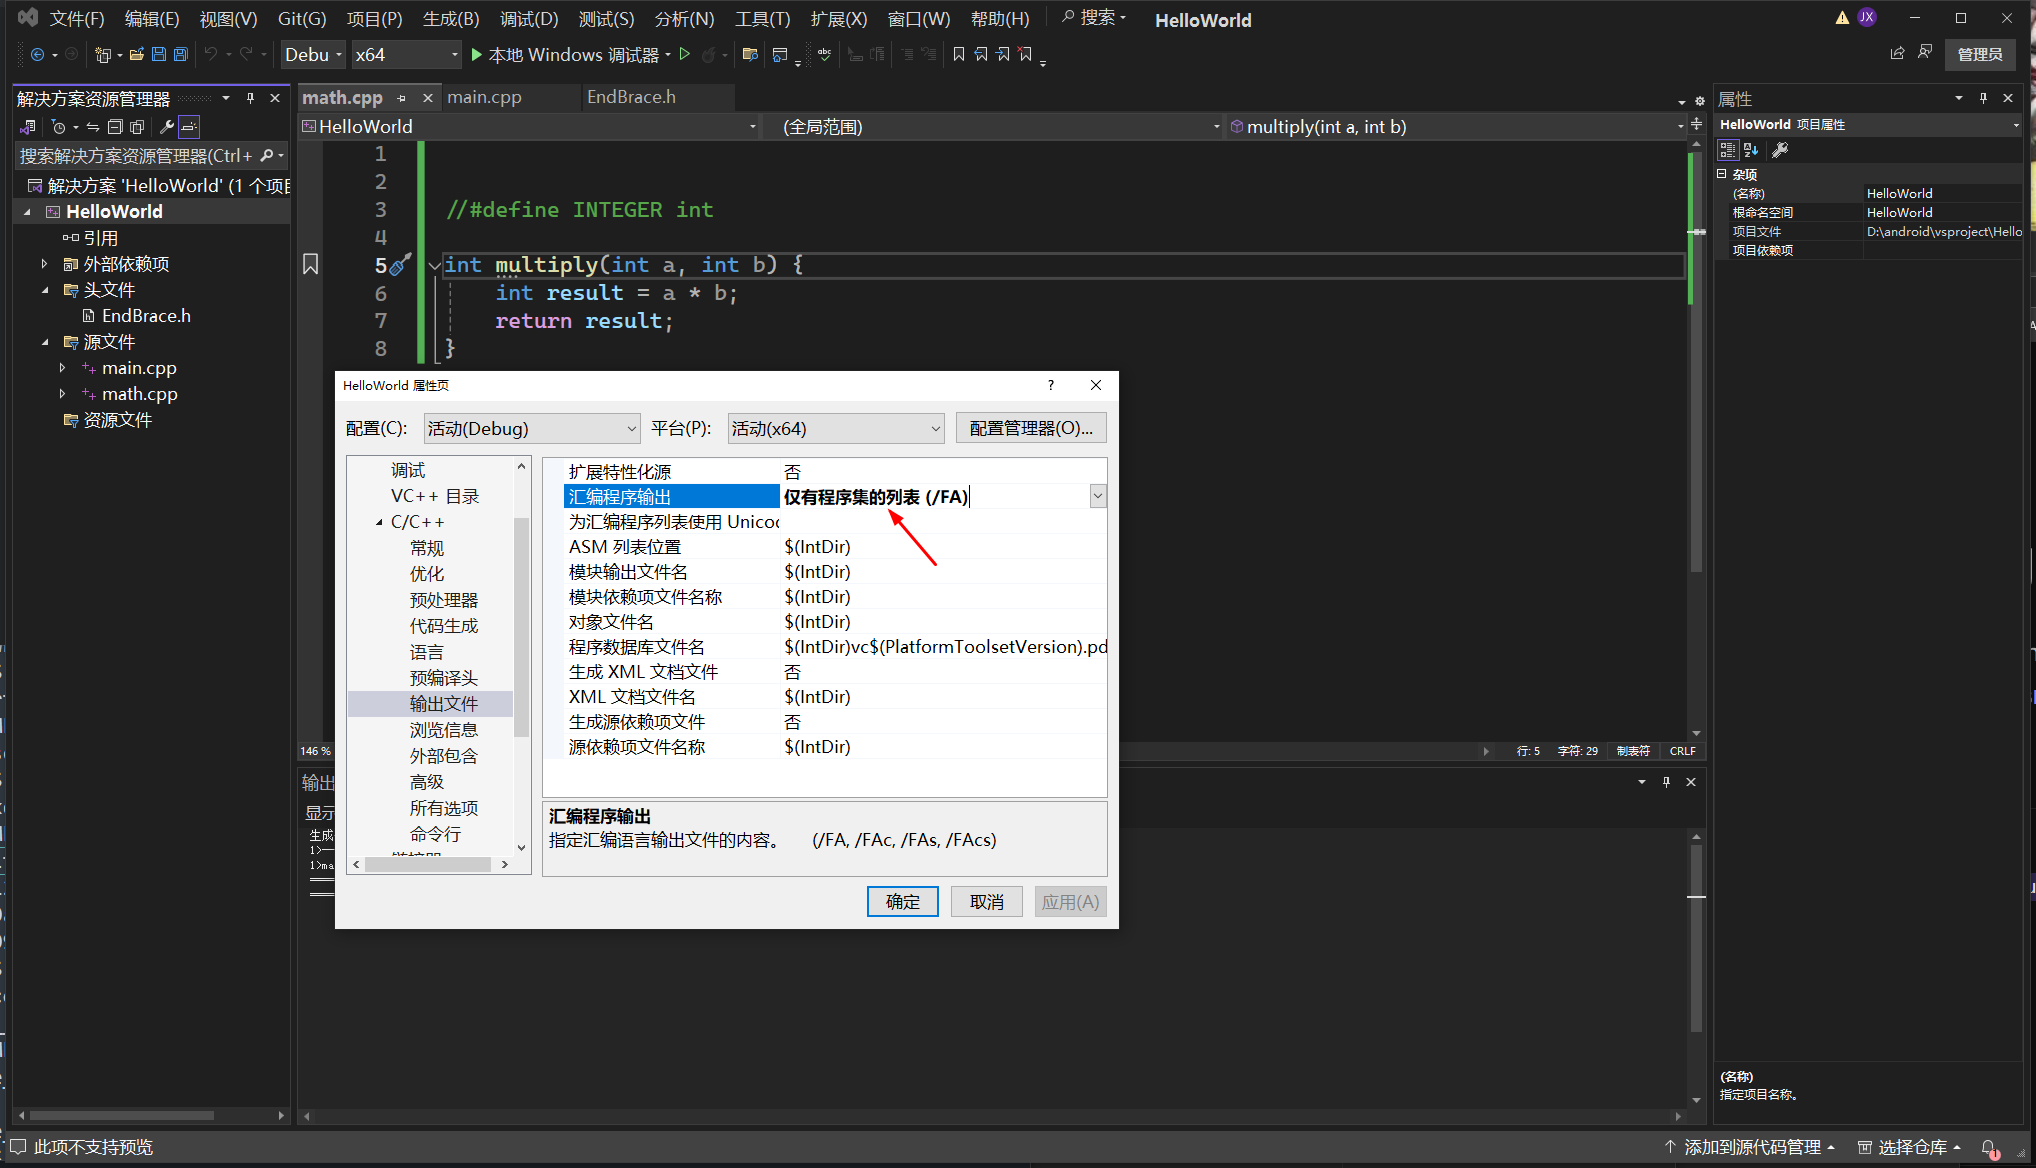Image resolution: width=2036 pixels, height=1168 pixels.
Task: Sort properties alphabetically in Properties panel
Action: 1751,150
